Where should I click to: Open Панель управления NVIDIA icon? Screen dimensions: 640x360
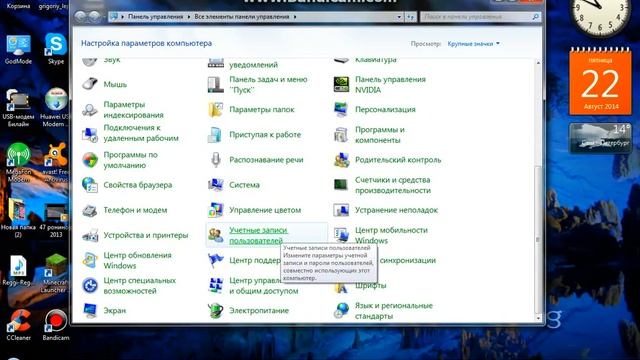click(x=341, y=84)
